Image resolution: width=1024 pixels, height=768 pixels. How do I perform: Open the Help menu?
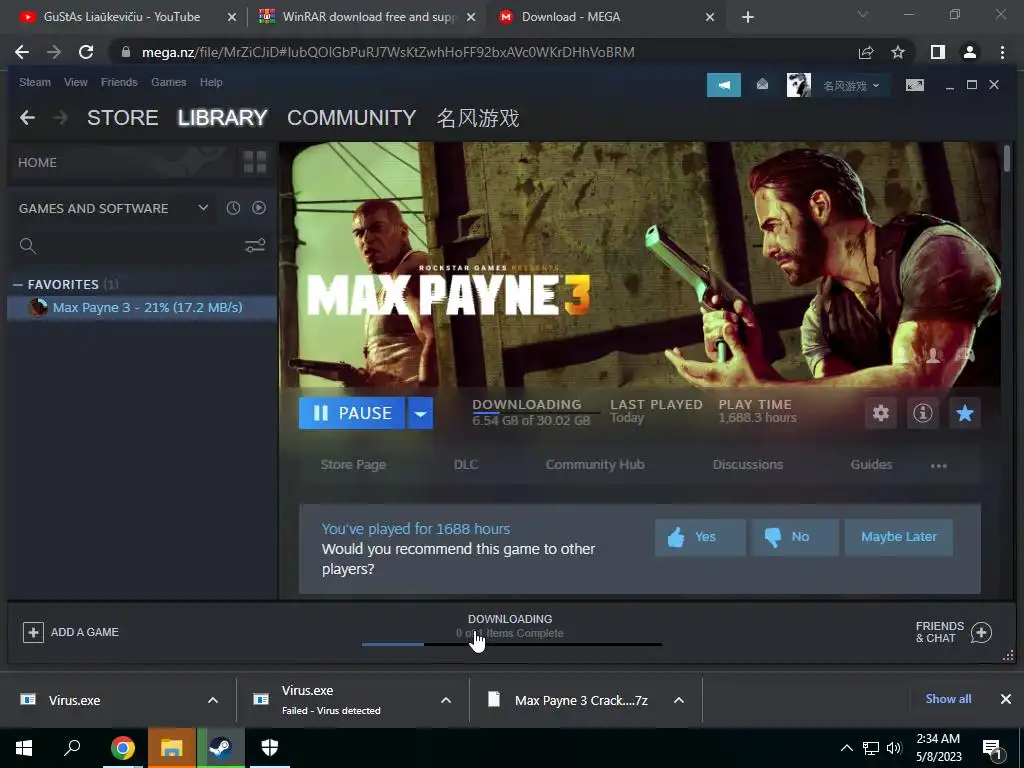[211, 82]
